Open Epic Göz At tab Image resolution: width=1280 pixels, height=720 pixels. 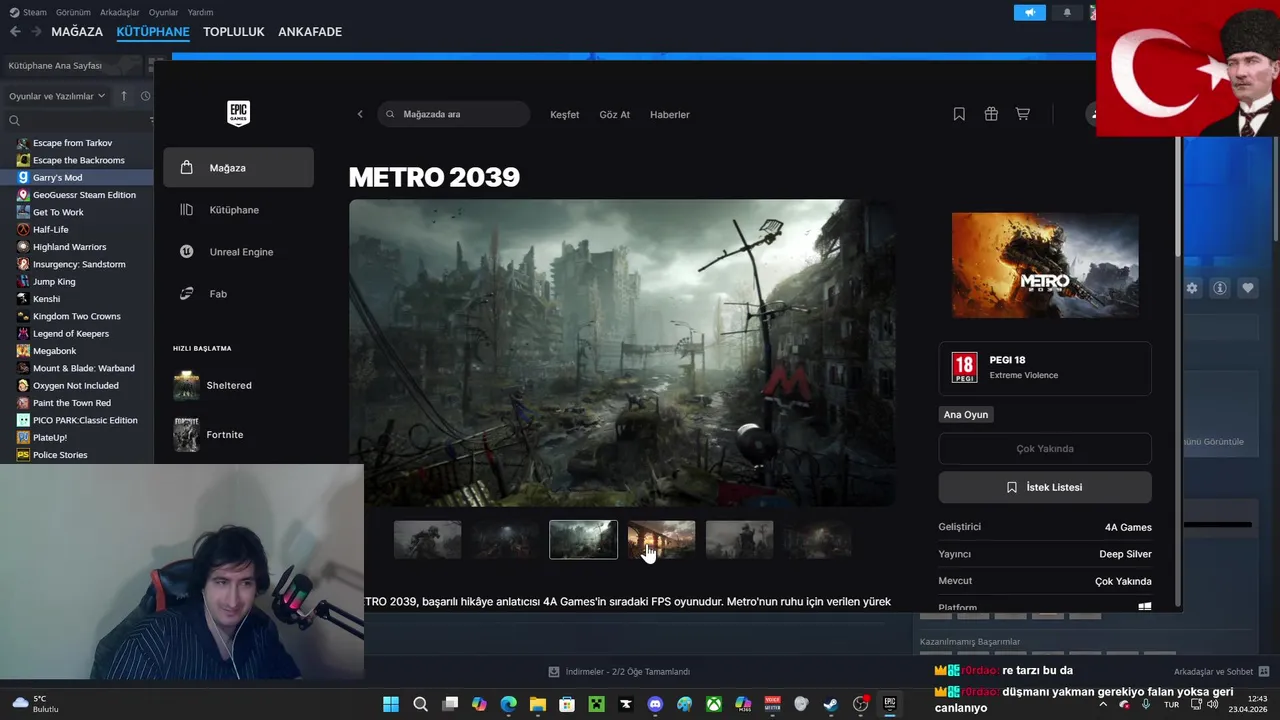click(x=614, y=114)
